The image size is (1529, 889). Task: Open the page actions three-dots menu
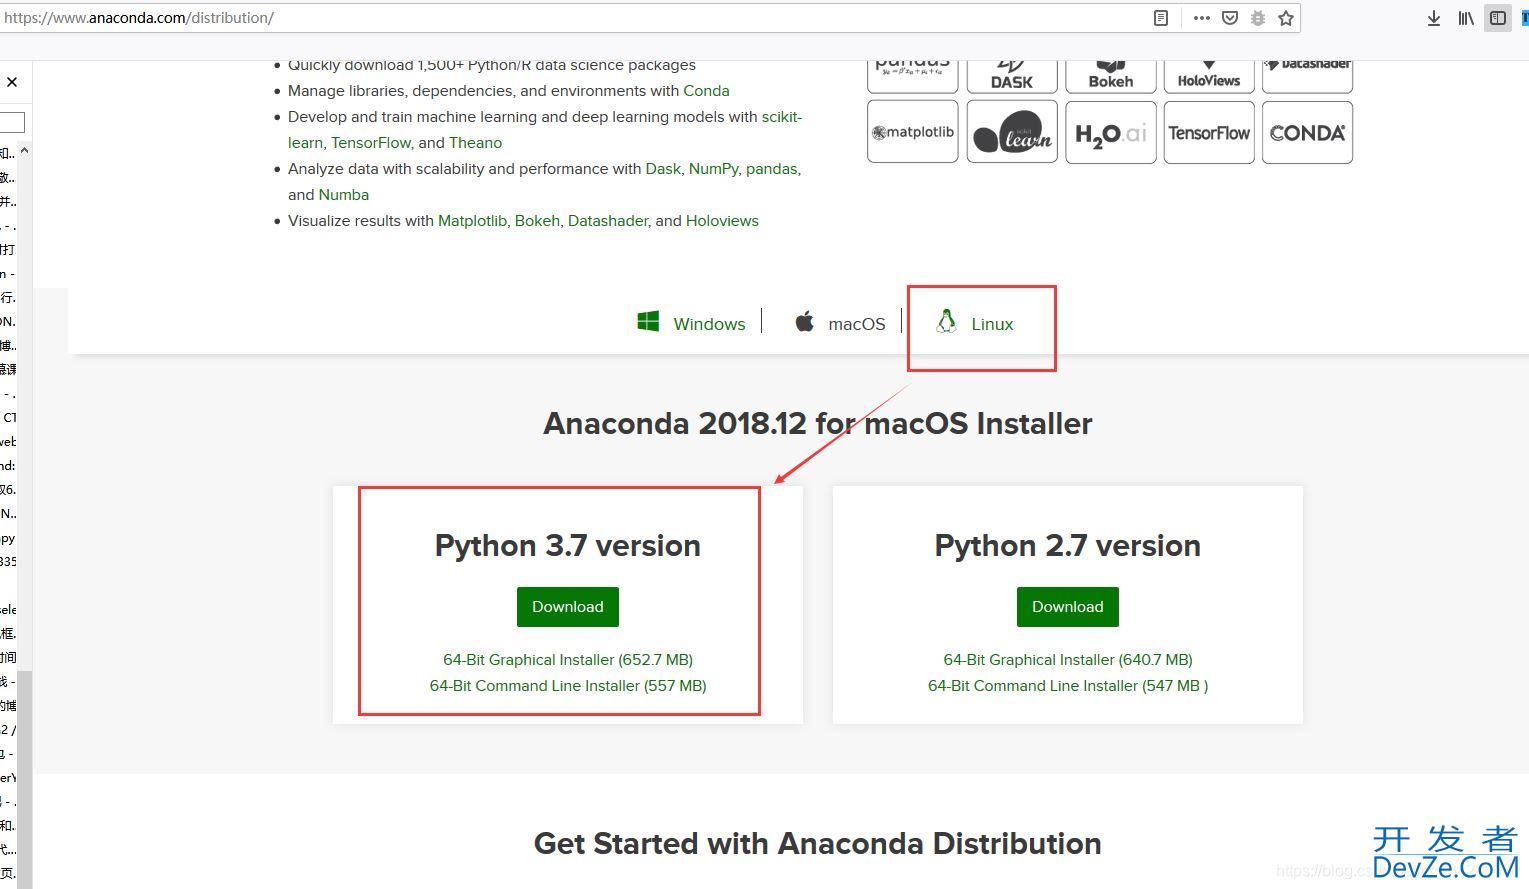(1201, 18)
